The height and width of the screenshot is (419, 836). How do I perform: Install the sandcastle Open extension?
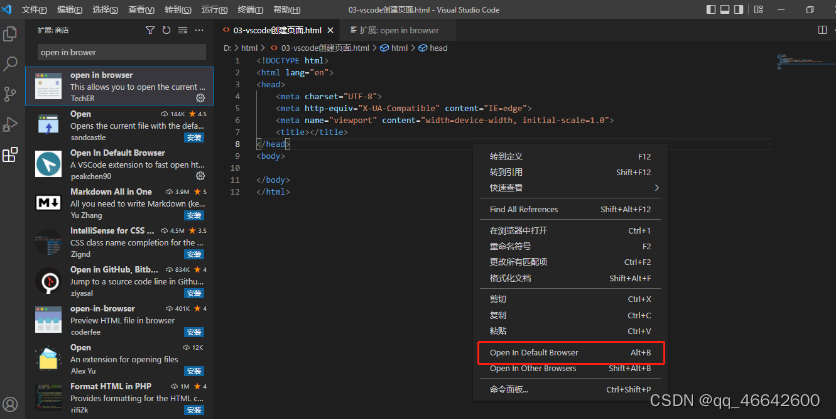click(194, 138)
